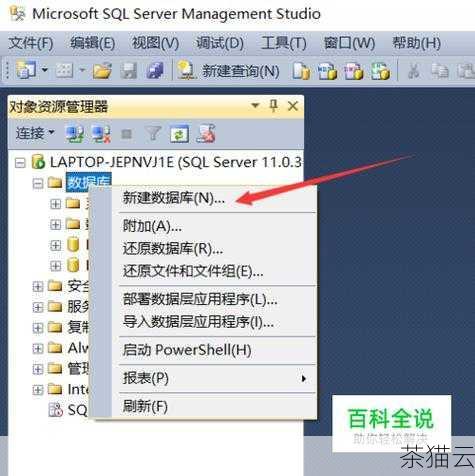Click the 管理 folder icon
475x476 pixels.
point(55,369)
